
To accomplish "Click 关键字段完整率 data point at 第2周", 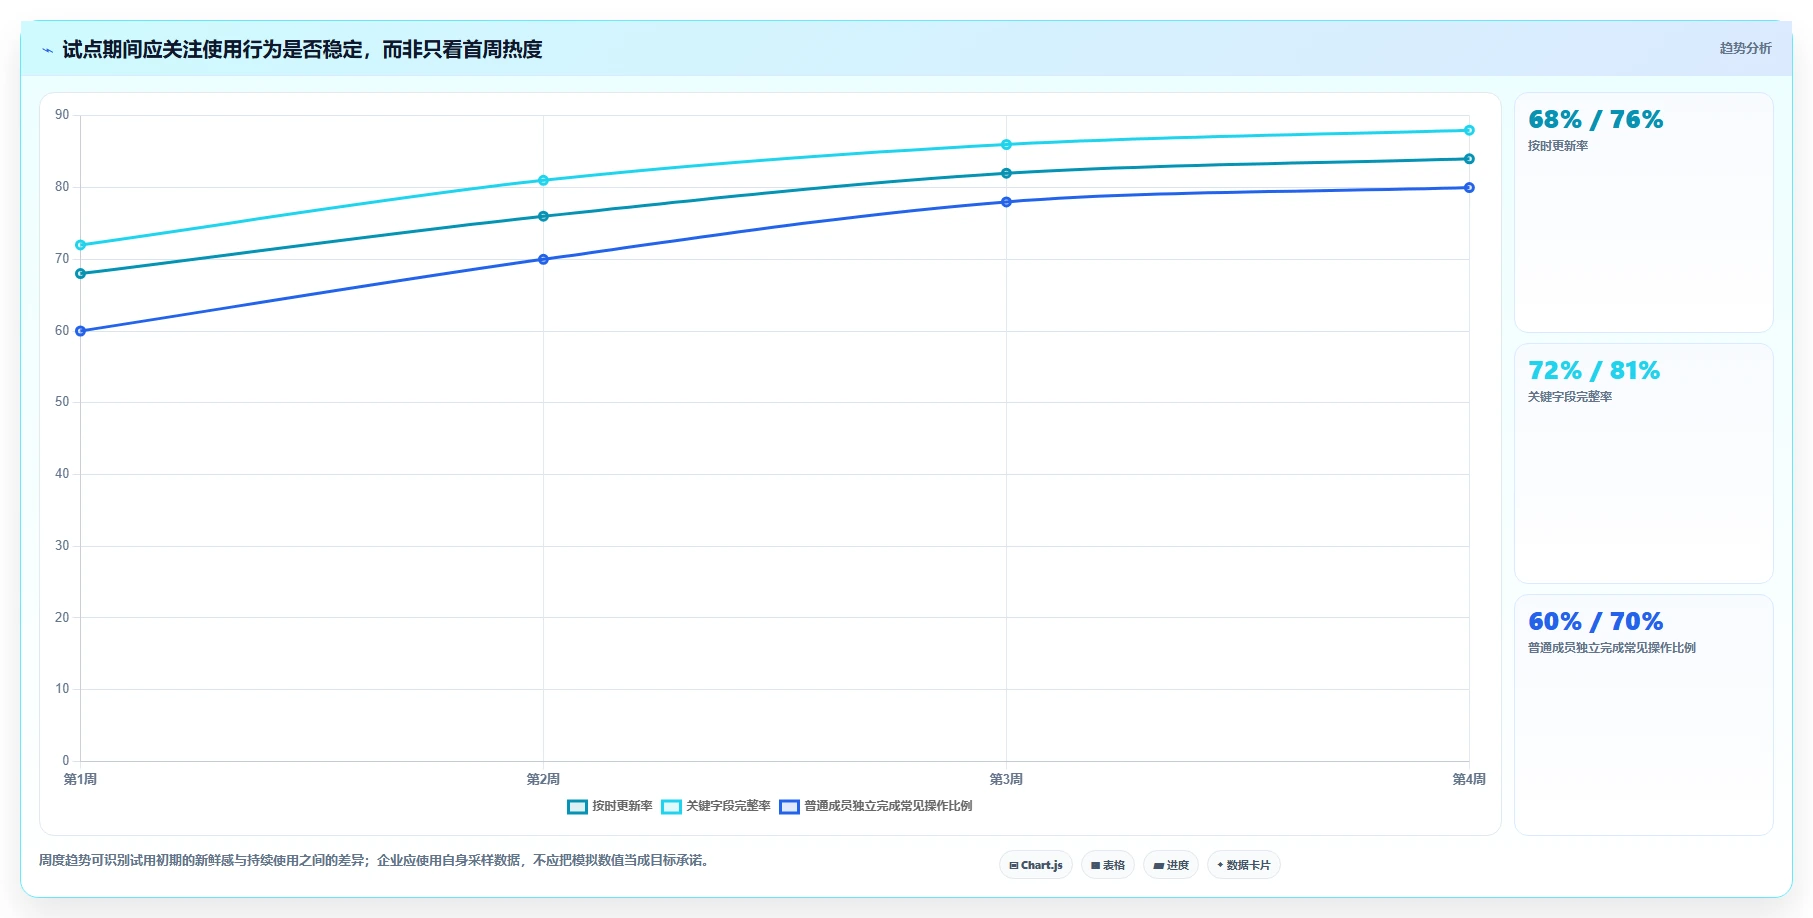I will click(543, 180).
